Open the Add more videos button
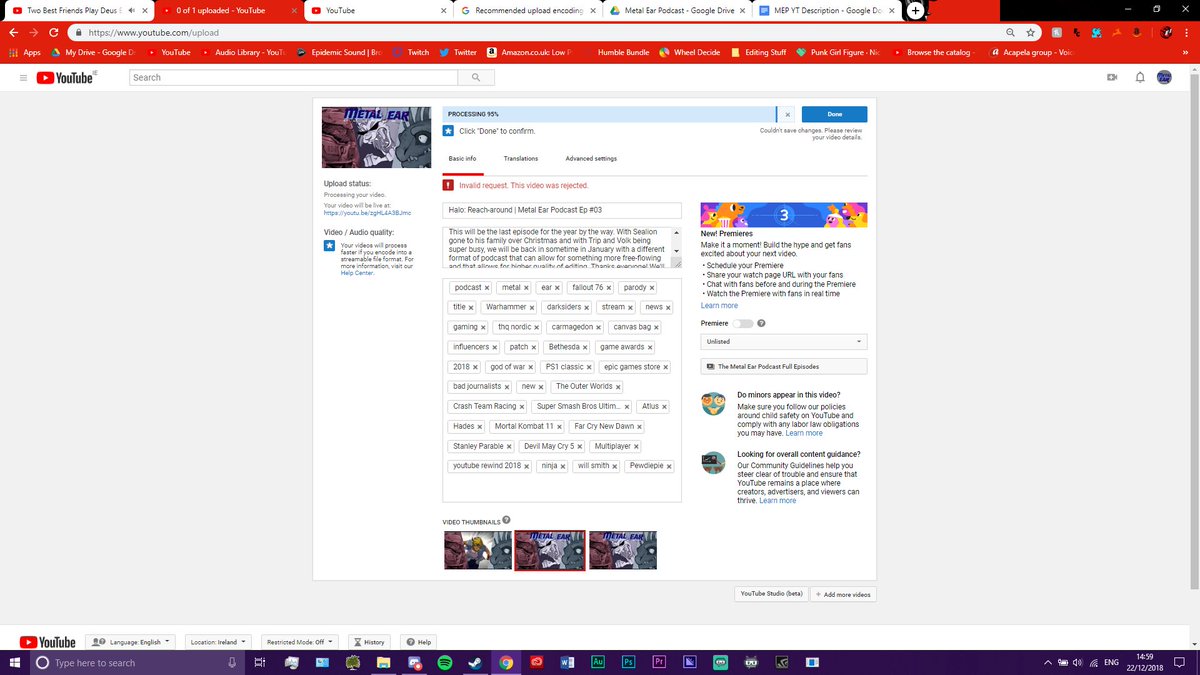The height and width of the screenshot is (675, 1200). point(845,594)
